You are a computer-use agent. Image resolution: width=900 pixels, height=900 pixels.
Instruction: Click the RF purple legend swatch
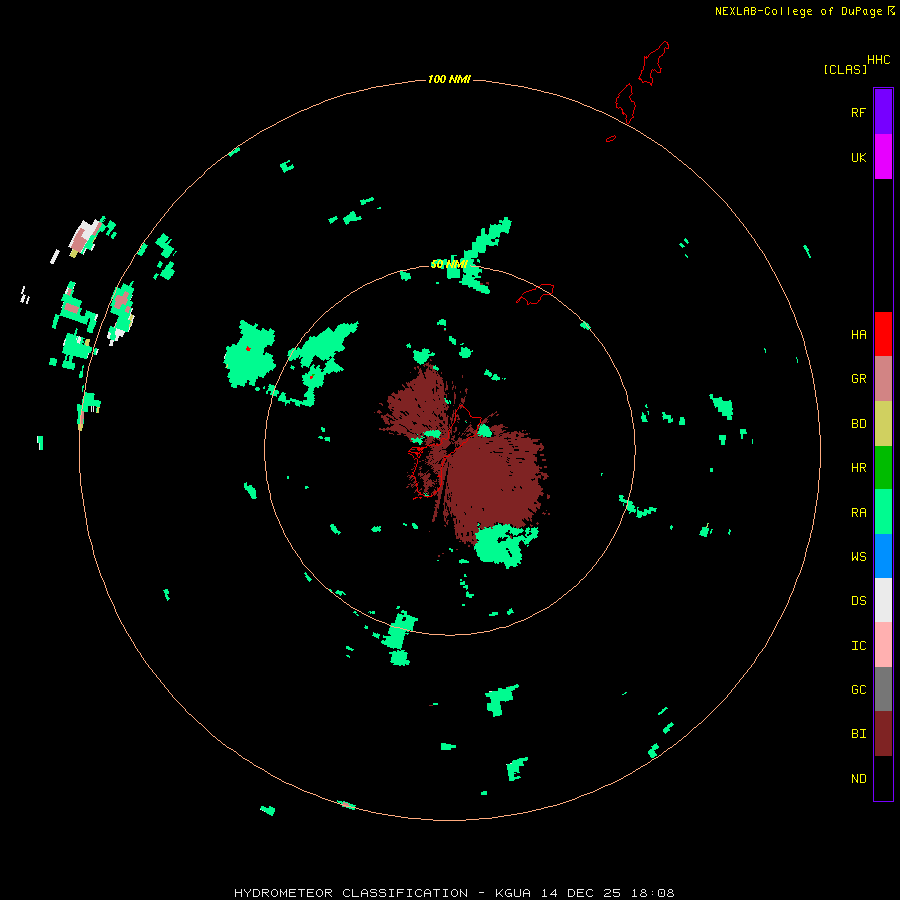point(883,112)
